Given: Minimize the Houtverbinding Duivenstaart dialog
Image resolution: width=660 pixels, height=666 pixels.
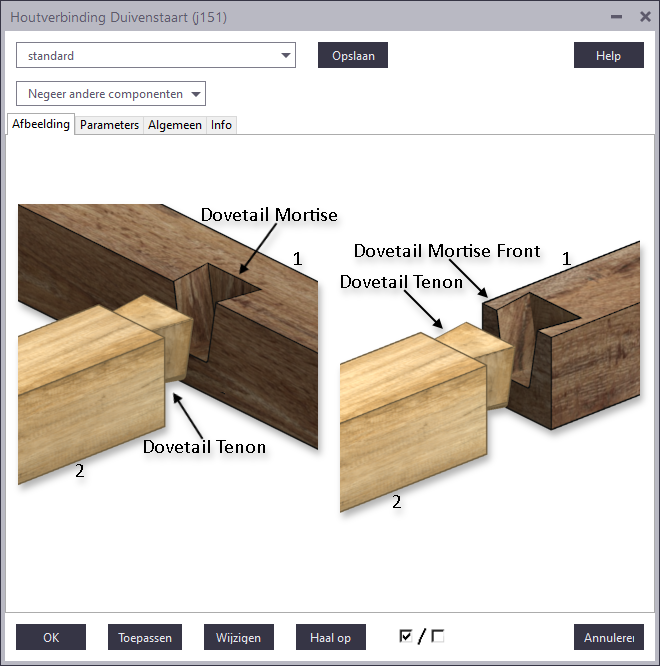Looking at the screenshot, I should tap(617, 17).
